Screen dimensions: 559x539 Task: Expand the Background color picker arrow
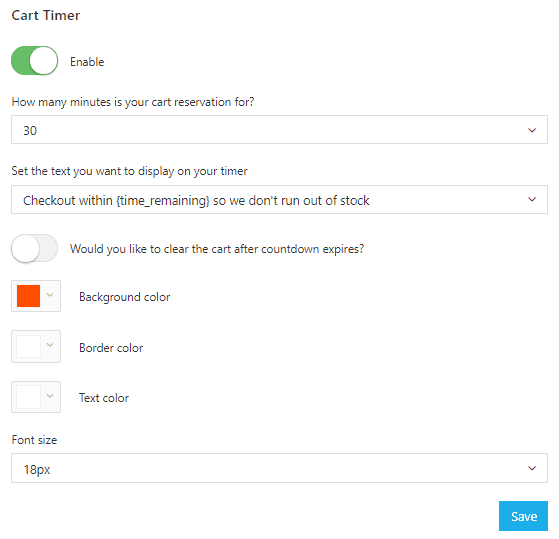(50, 295)
